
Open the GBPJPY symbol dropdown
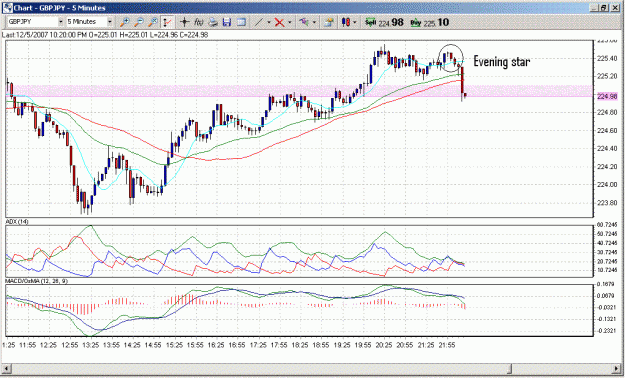(x=61, y=22)
